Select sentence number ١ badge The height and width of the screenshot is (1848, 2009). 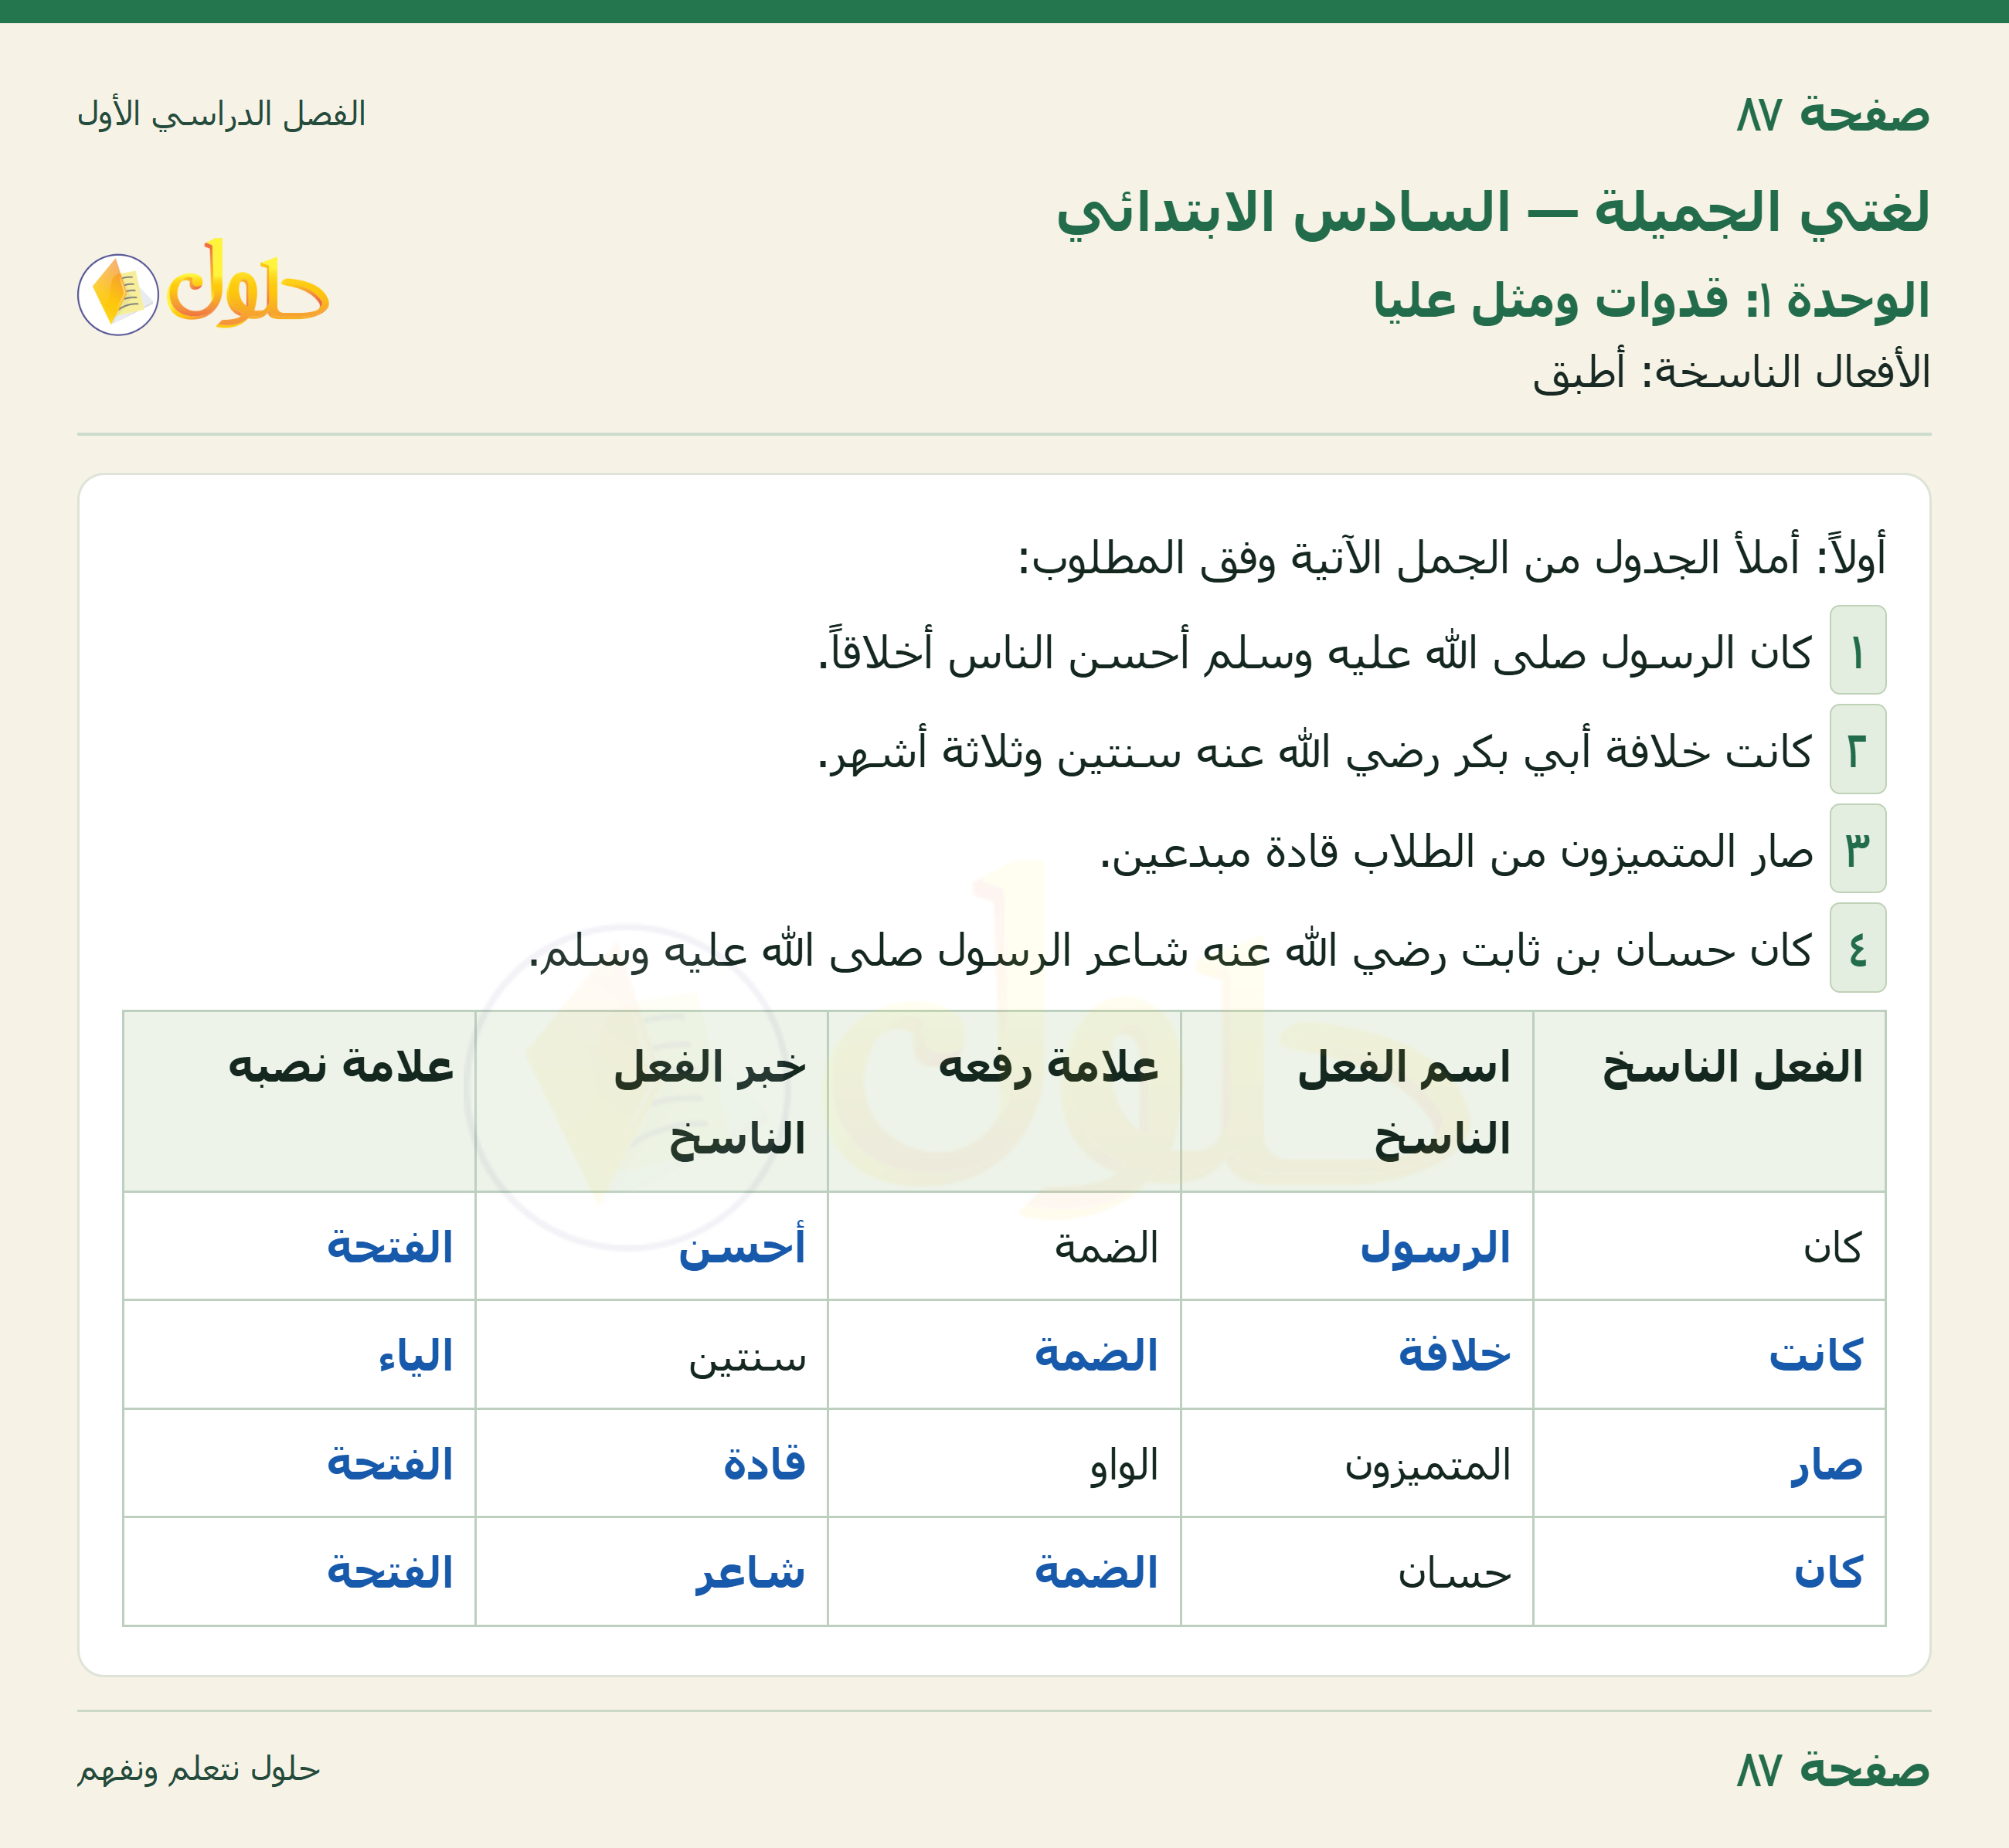(x=1857, y=650)
